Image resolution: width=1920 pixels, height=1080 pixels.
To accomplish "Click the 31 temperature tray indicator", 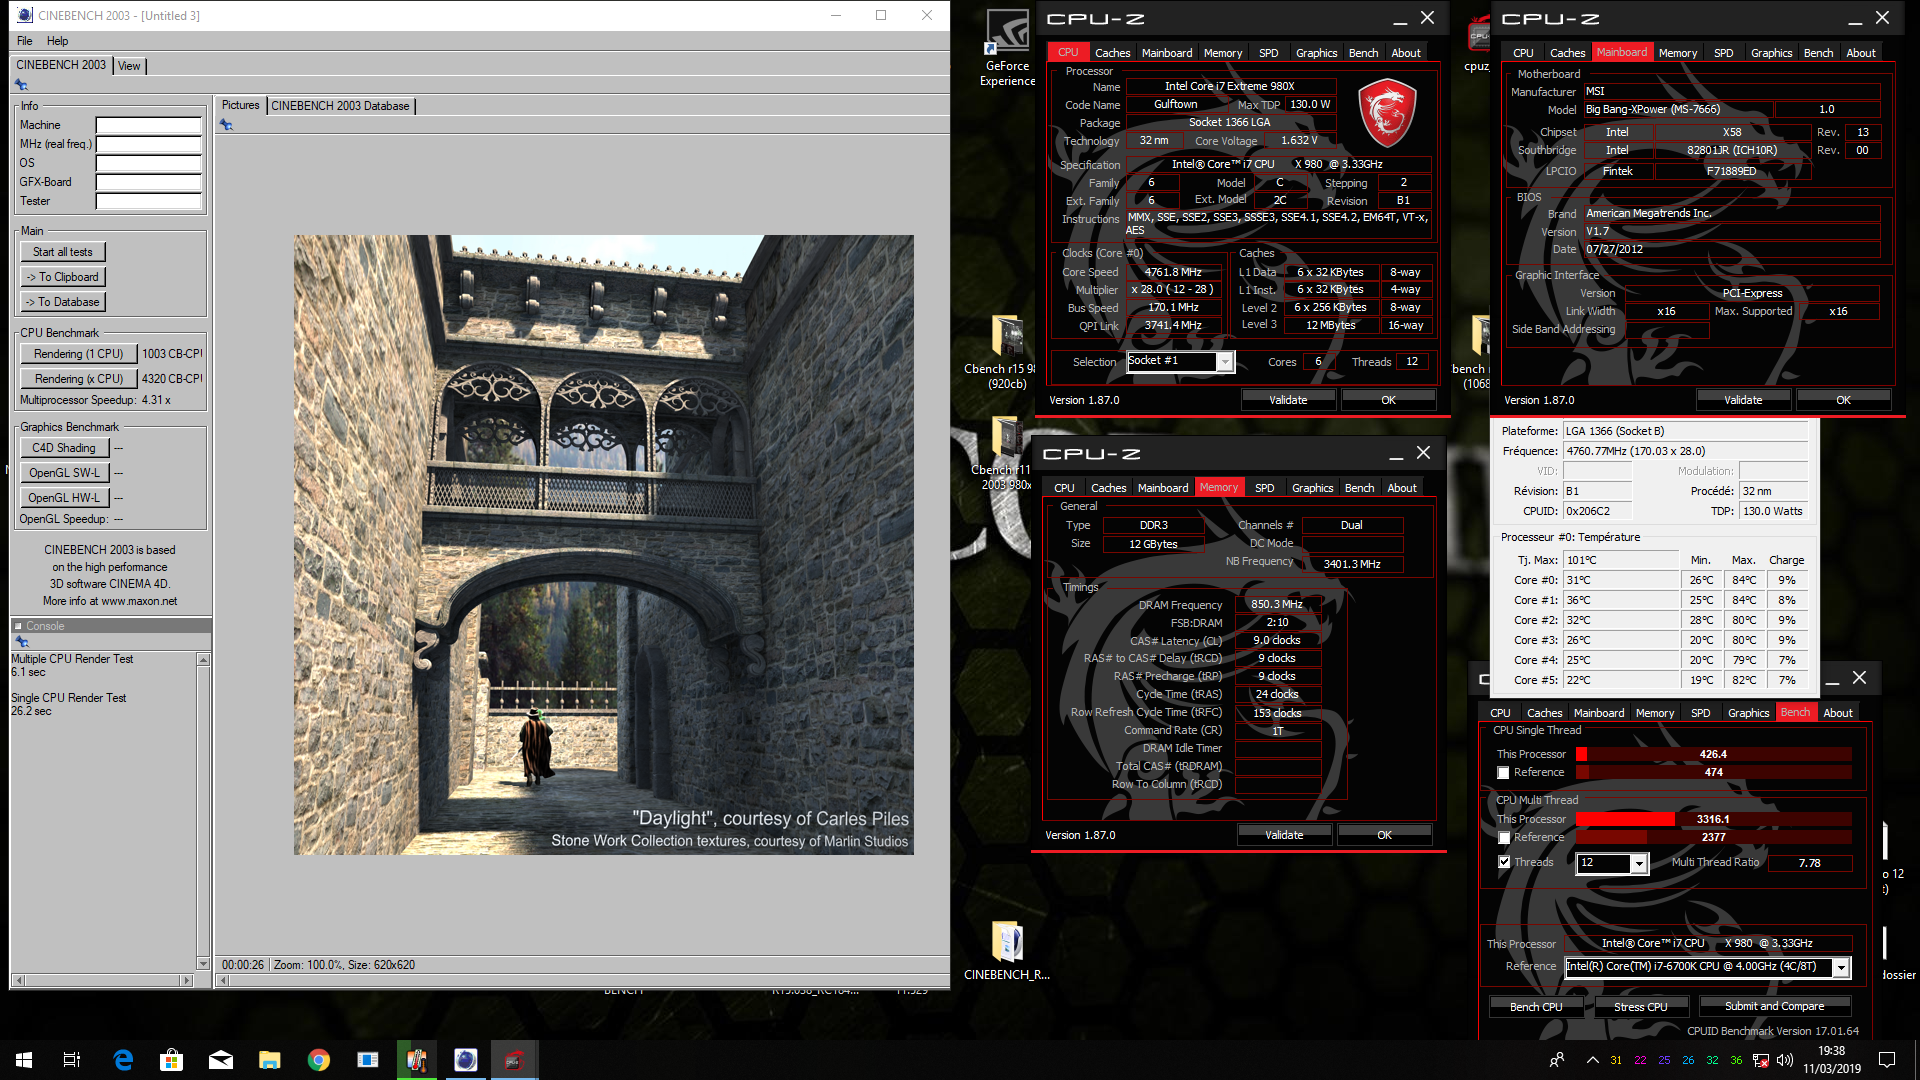I will point(1616,1060).
